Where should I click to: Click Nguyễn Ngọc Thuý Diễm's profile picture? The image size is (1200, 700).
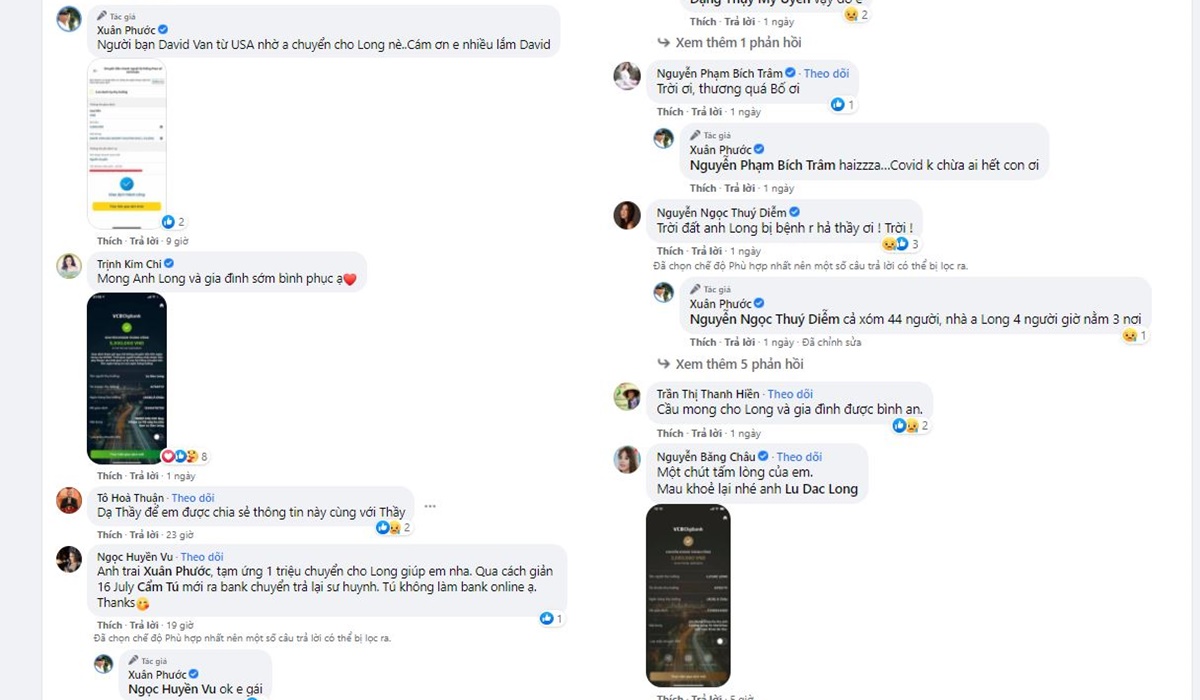point(627,215)
